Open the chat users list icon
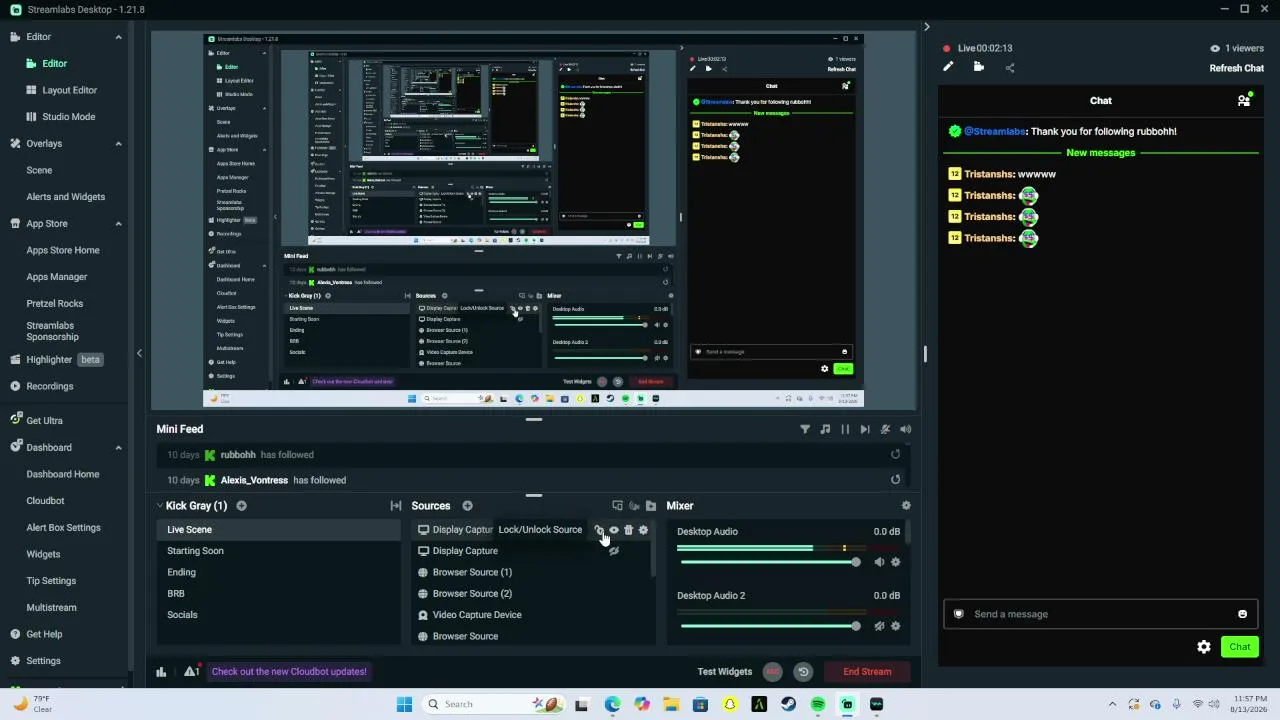Screen dimensions: 1280x720 click(1244, 100)
